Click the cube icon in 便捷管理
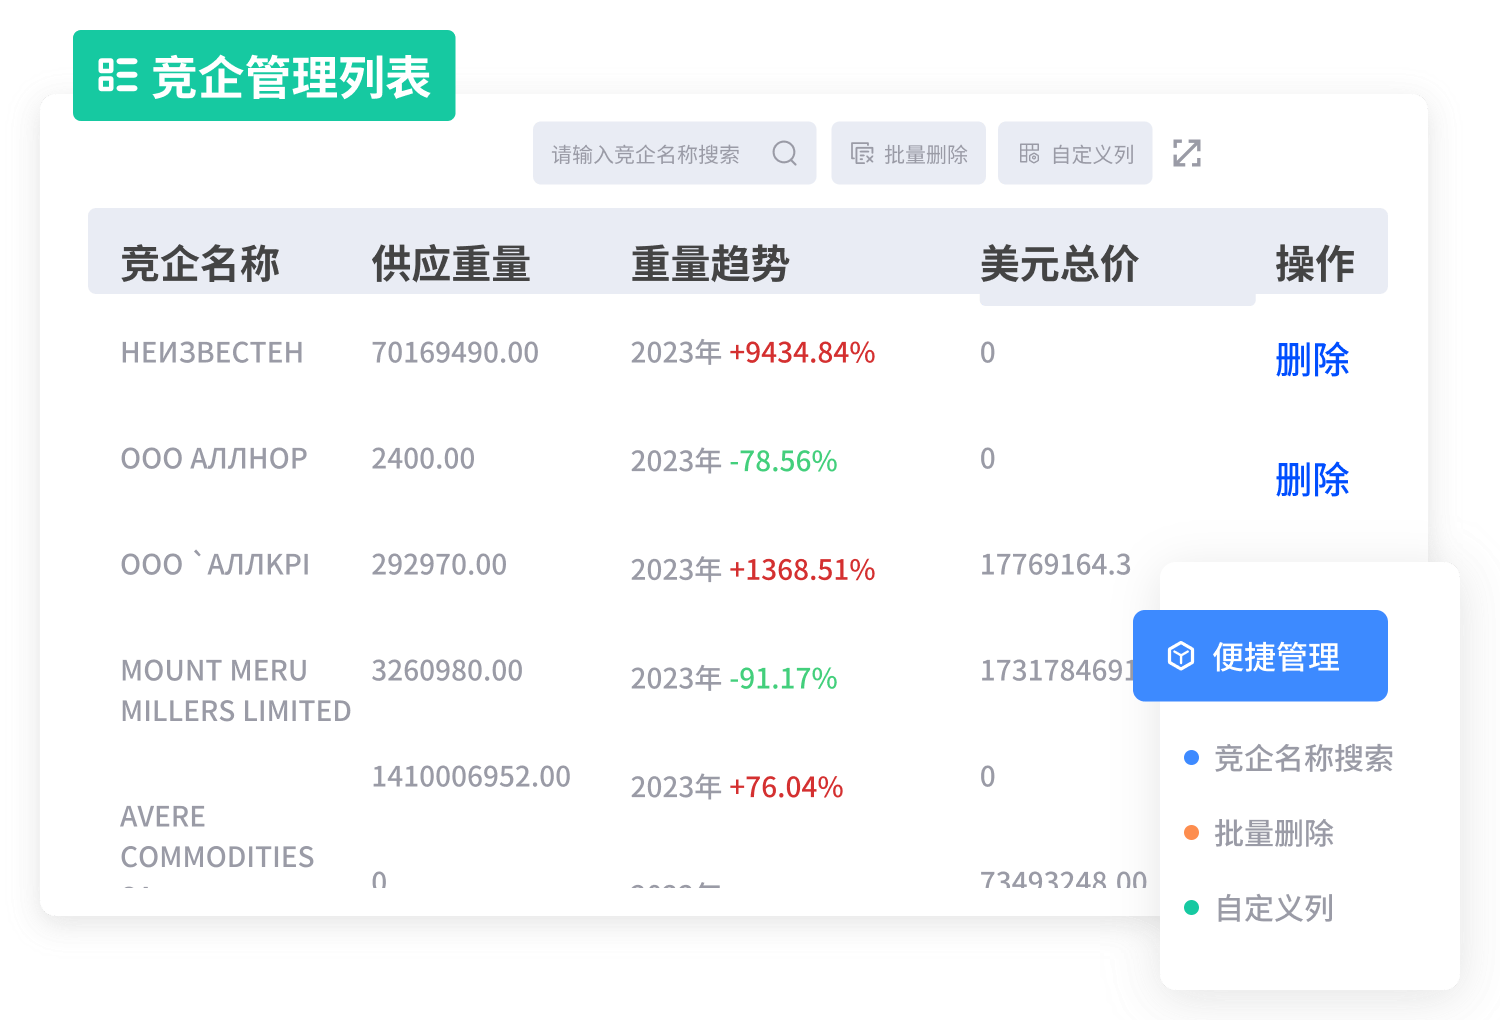 tap(1181, 656)
